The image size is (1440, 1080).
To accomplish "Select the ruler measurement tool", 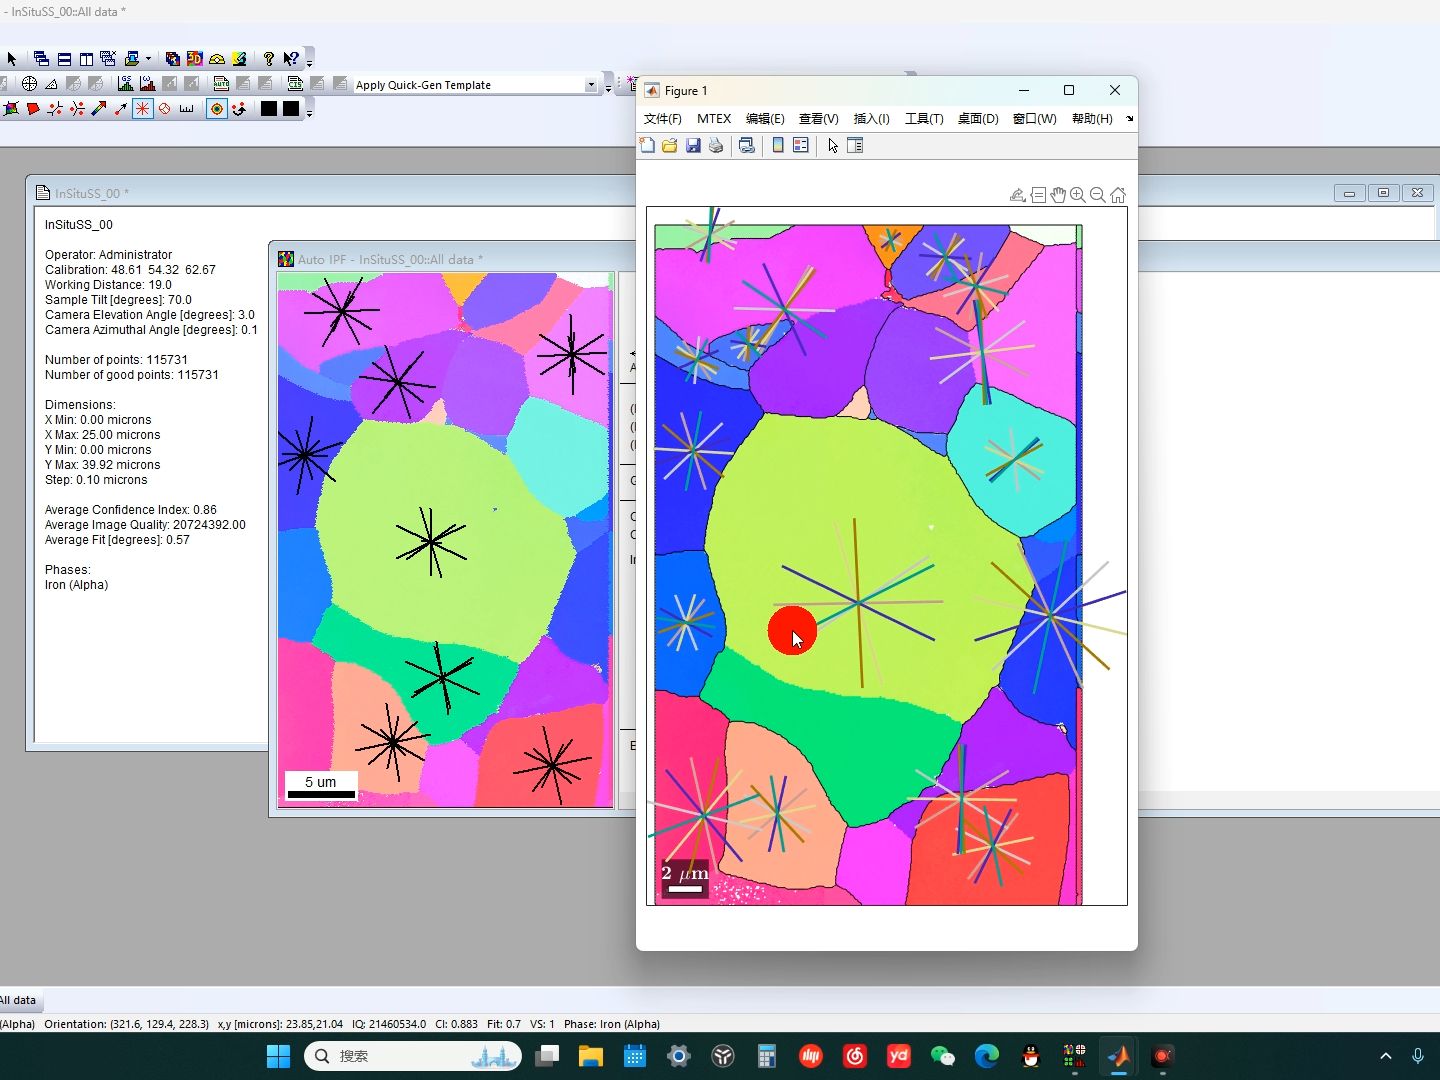I will tap(187, 109).
